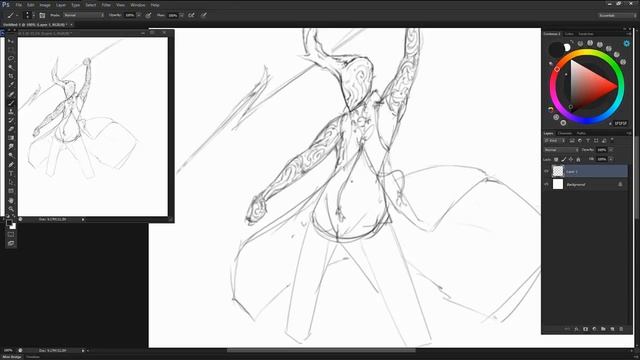Open the Brush Preset picker arrow
Image resolution: width=640 pixels, height=360 pixels.
click(33, 15)
